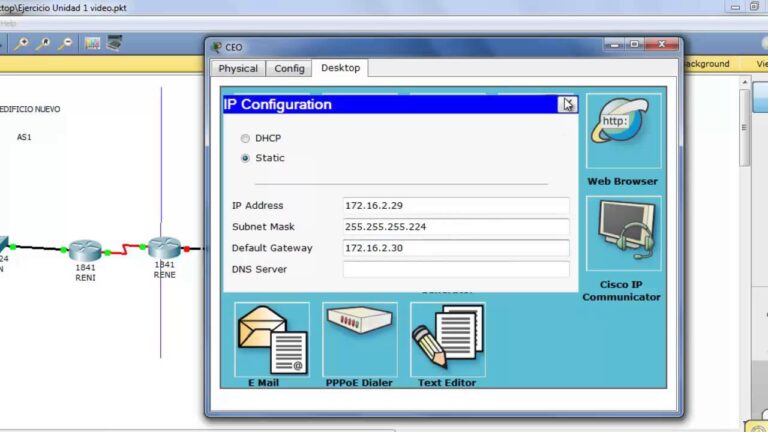Click the custom devices dialog toolbar icon
This screenshot has height=432, width=768.
(x=115, y=43)
